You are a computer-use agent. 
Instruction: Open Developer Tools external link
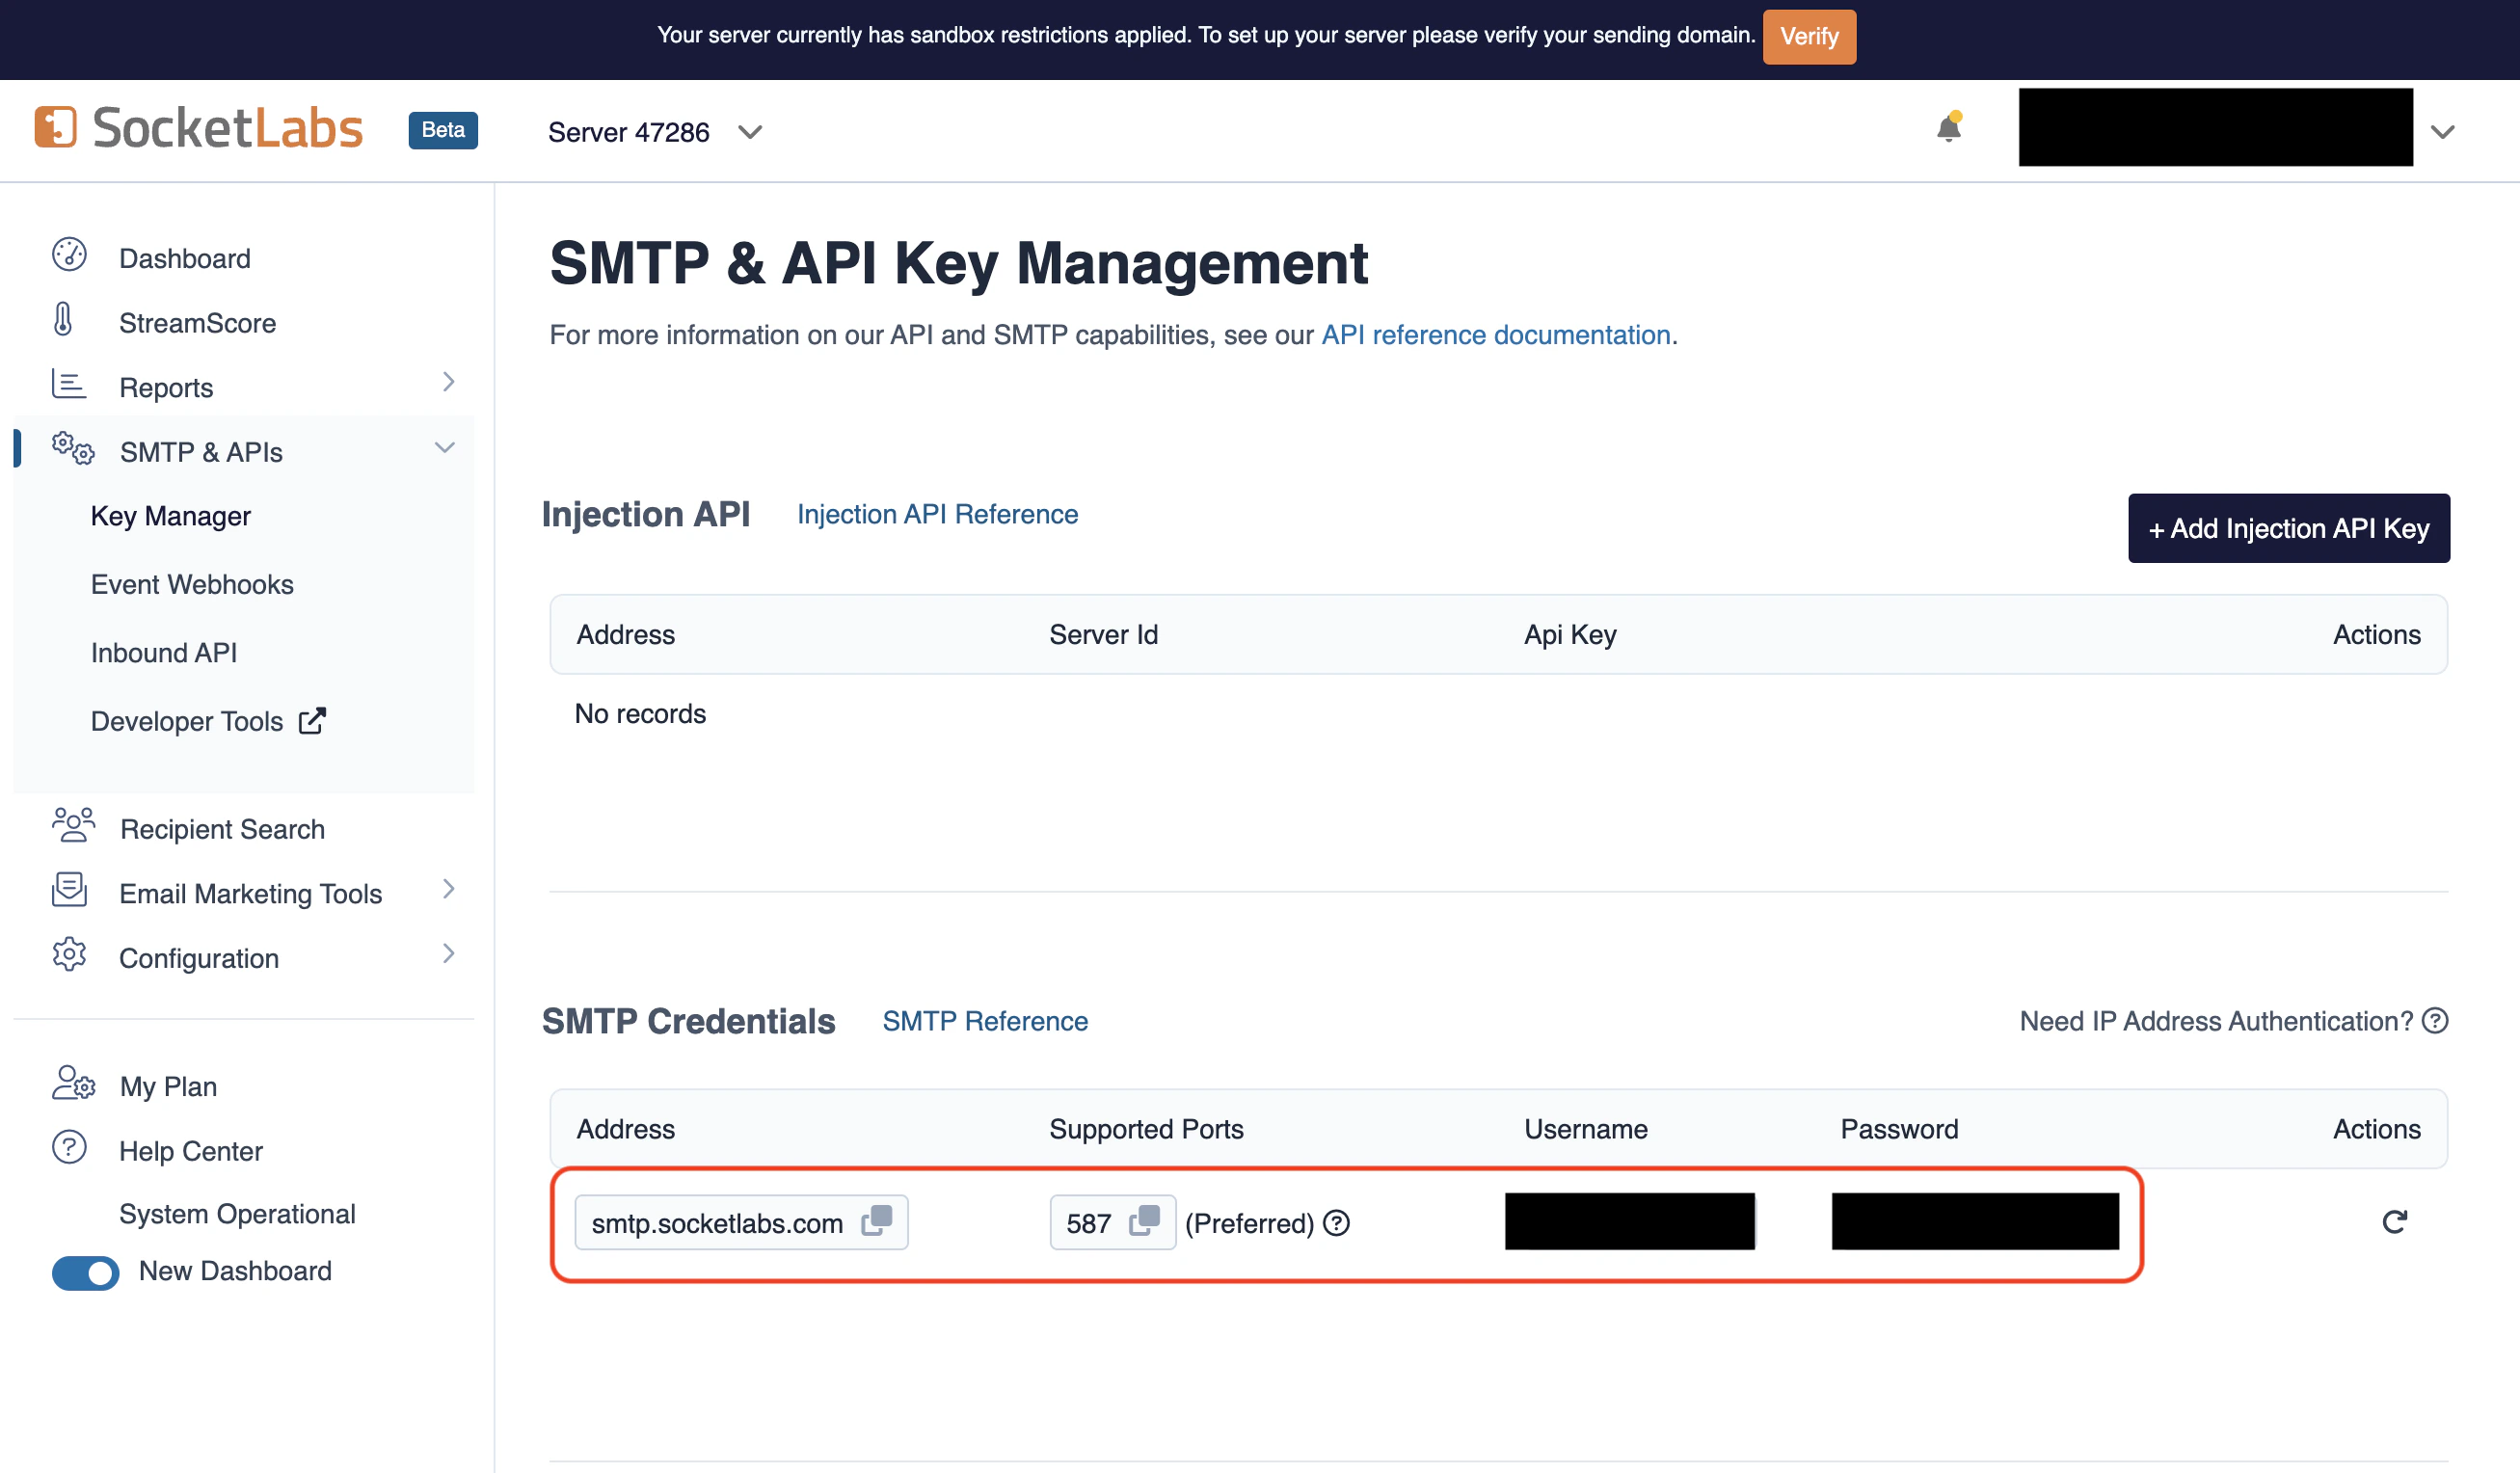(x=311, y=719)
